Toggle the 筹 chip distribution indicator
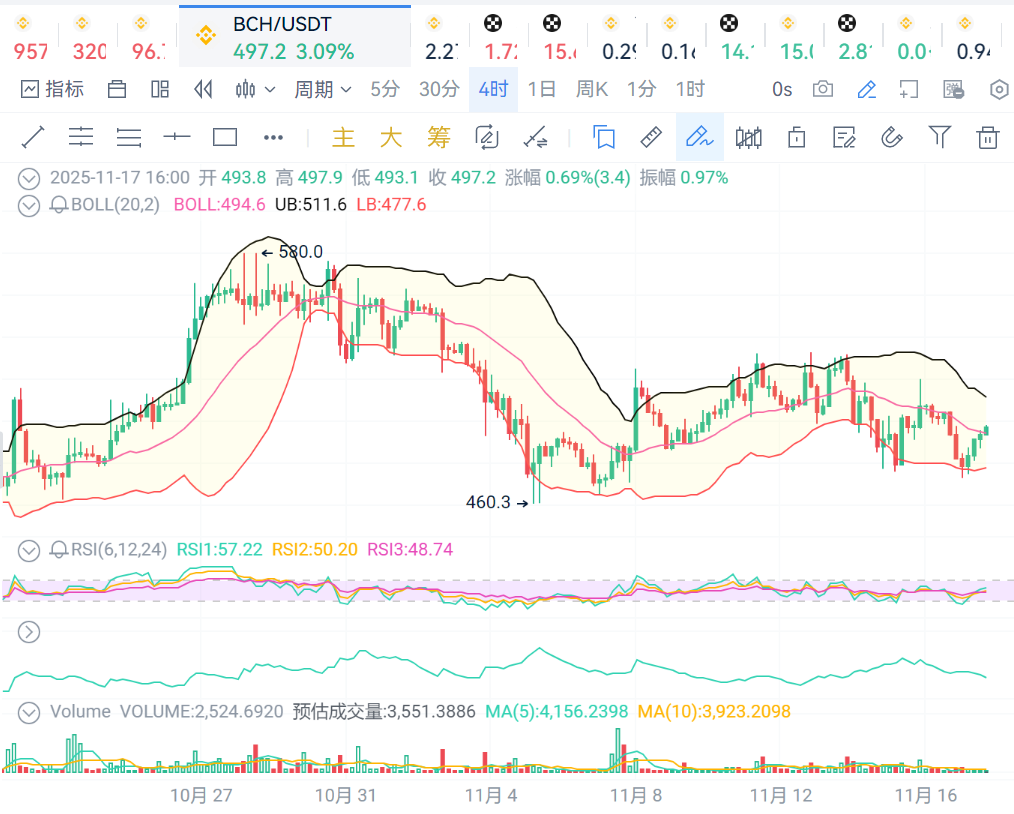This screenshot has height=814, width=1014. pyautogui.click(x=438, y=137)
